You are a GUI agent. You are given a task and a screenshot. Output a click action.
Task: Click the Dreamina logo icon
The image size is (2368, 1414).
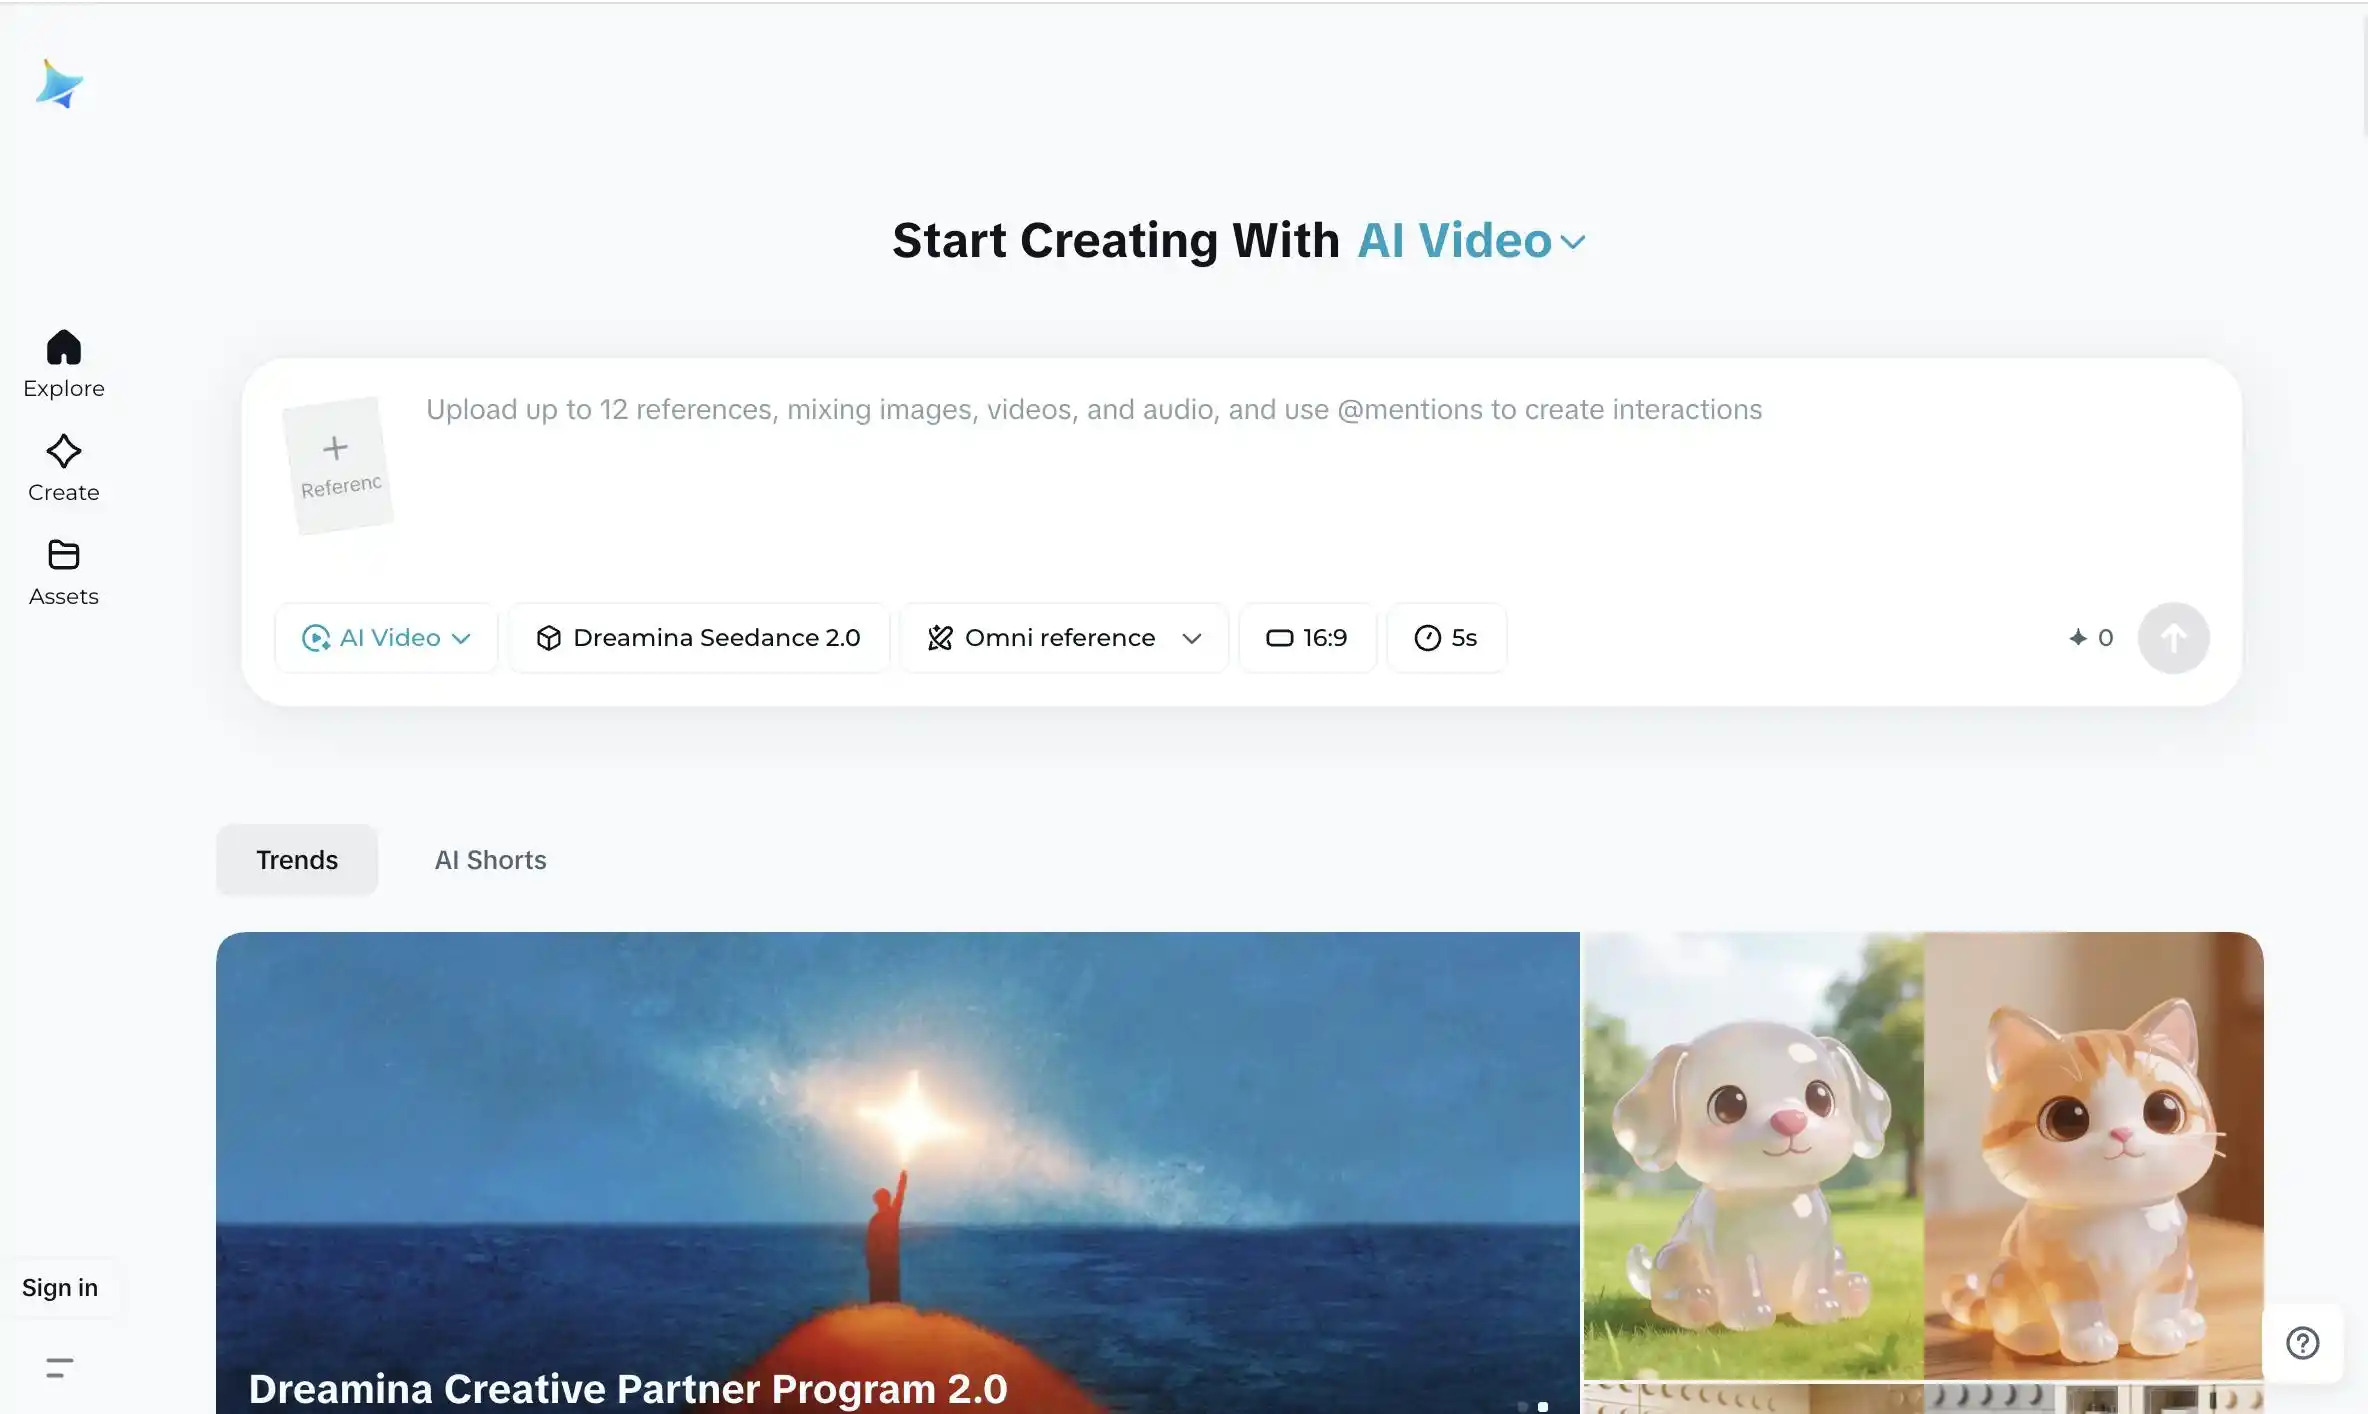tap(59, 84)
